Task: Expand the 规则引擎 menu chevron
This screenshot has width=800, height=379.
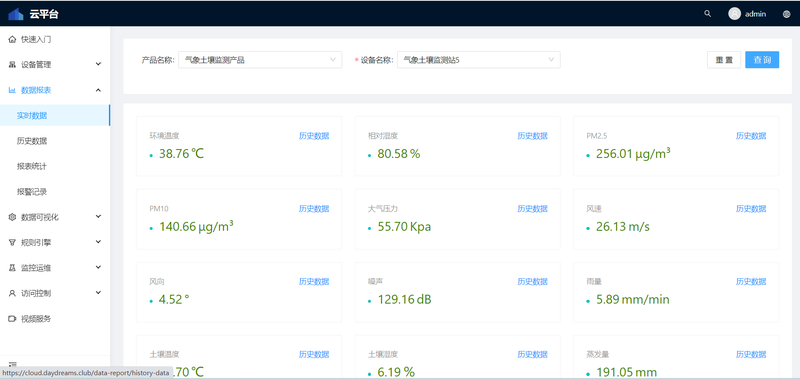Action: tap(98, 242)
